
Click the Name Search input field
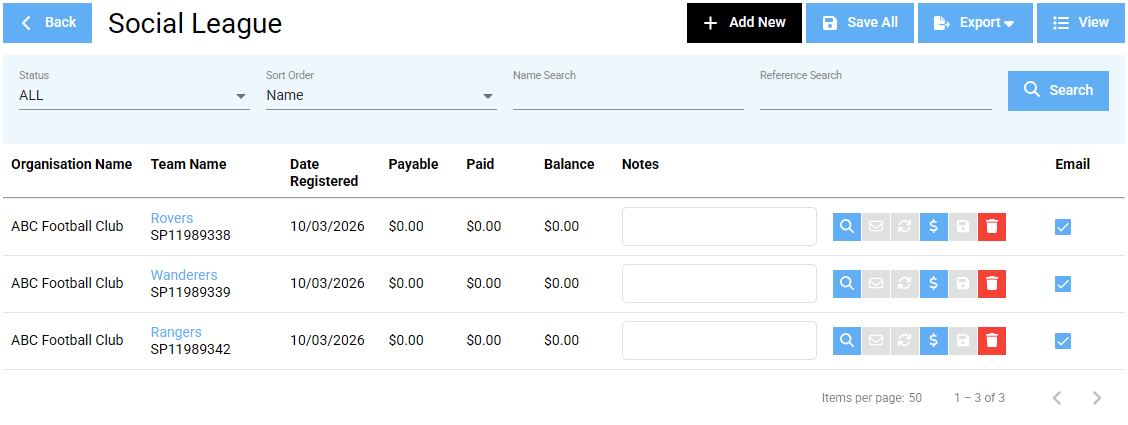tap(628, 95)
